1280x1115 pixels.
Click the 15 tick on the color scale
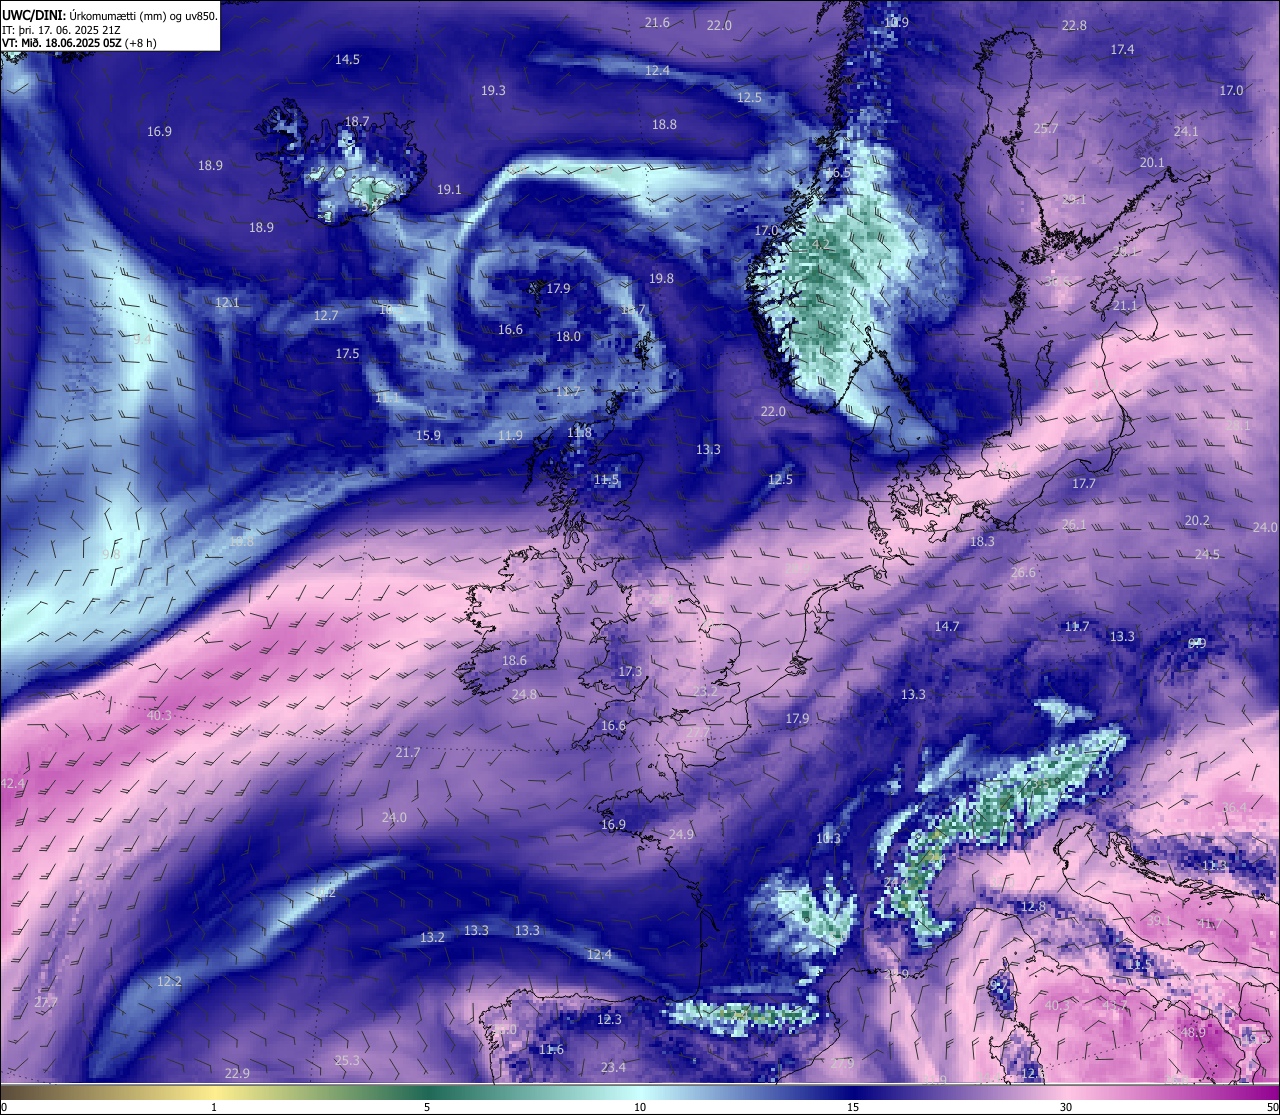[853, 1107]
